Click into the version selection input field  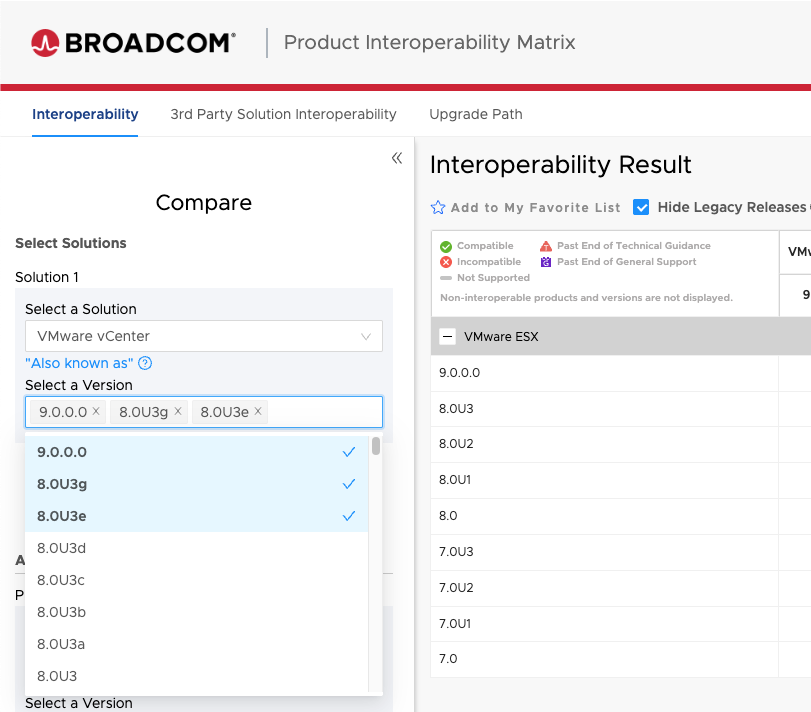point(322,412)
